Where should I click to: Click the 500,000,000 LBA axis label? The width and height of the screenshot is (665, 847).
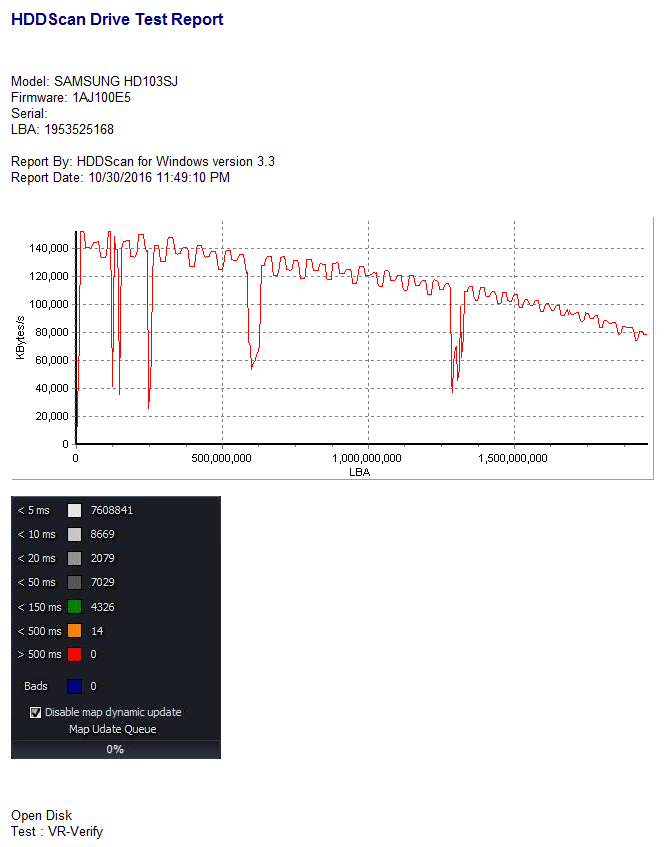coord(221,458)
